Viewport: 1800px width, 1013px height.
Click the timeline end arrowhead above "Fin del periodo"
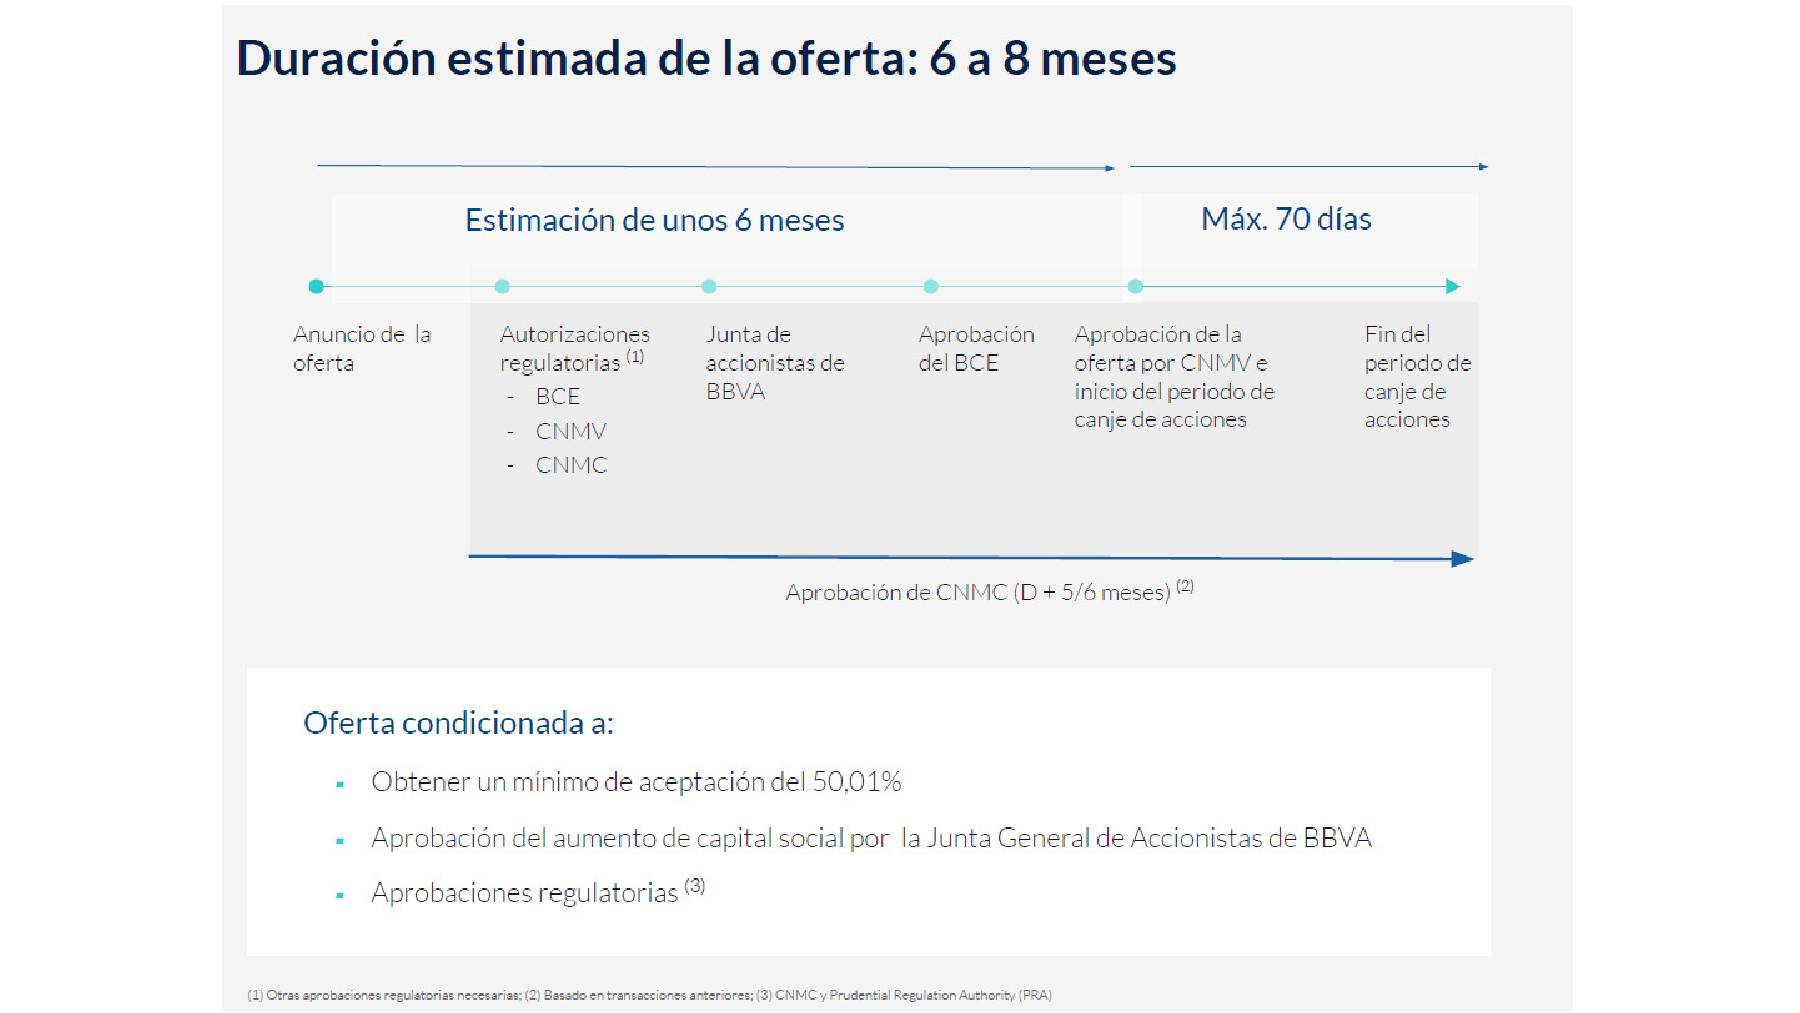[x=1453, y=286]
